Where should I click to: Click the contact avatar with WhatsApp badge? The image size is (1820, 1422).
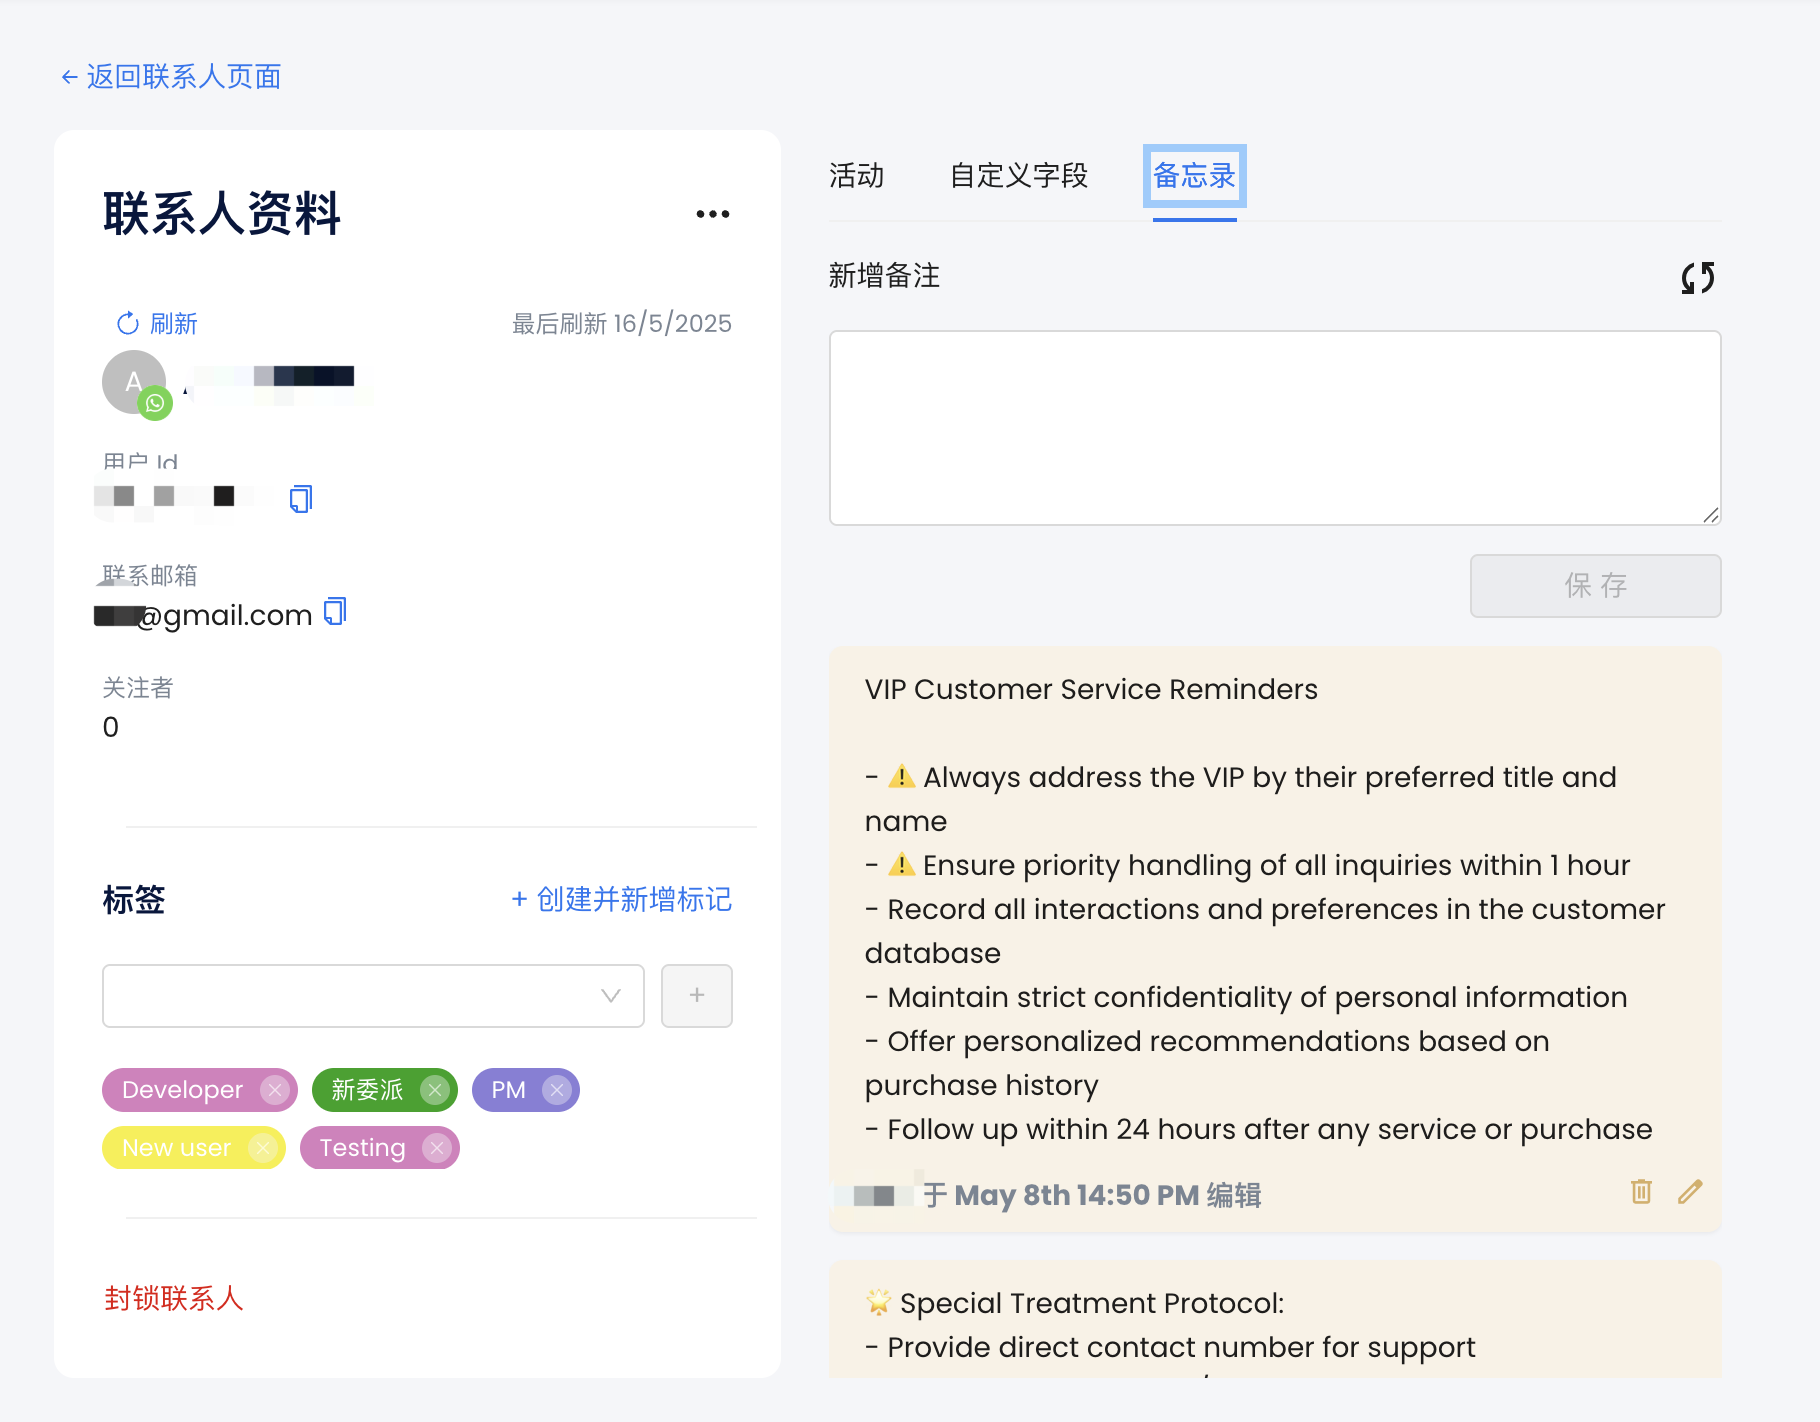tap(135, 383)
